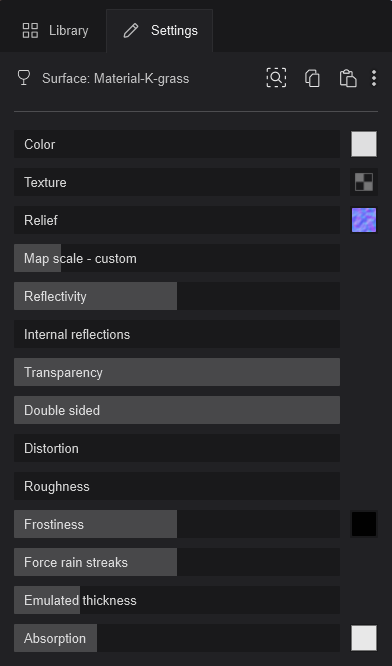Toggle the Transparency bar

[x=177, y=372]
